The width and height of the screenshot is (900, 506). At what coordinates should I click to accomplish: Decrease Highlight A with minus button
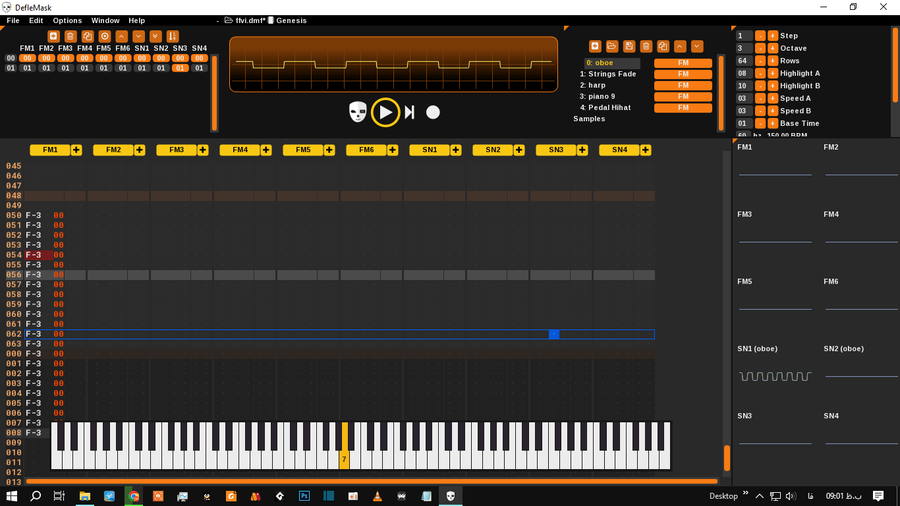760,73
